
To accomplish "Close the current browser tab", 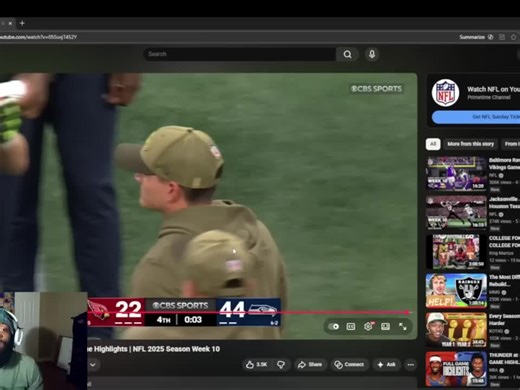I will (10, 23).
